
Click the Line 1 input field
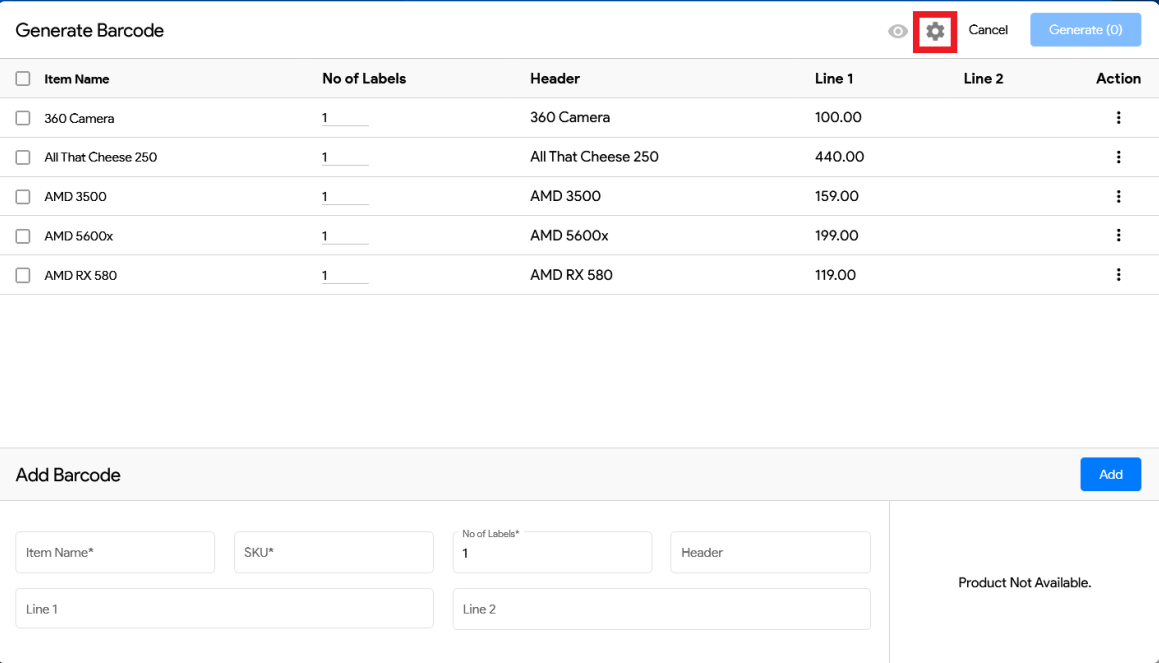coord(224,609)
